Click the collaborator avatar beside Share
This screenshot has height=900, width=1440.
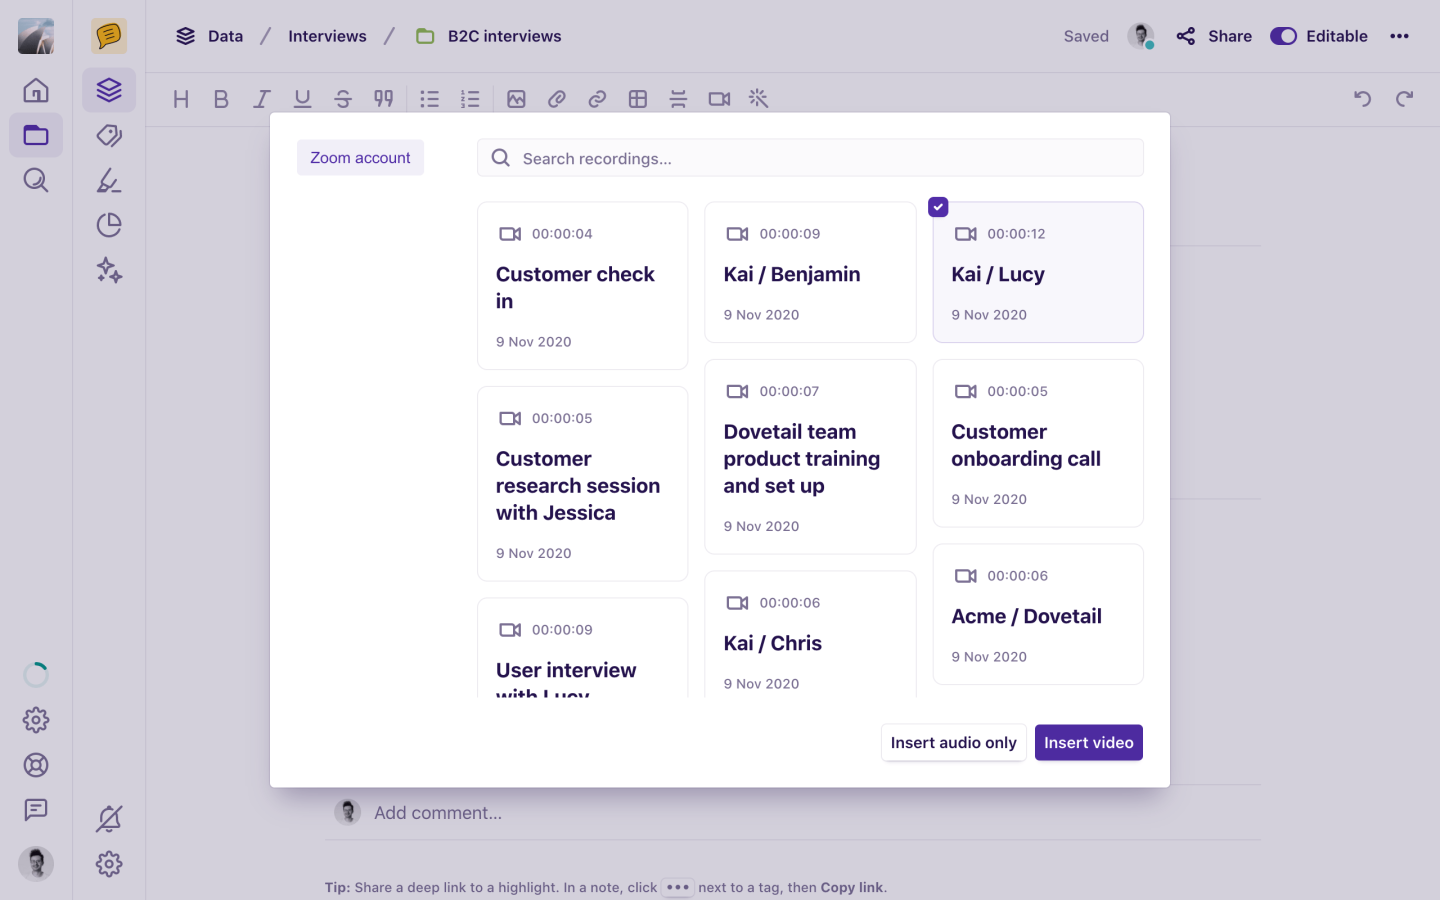point(1140,36)
